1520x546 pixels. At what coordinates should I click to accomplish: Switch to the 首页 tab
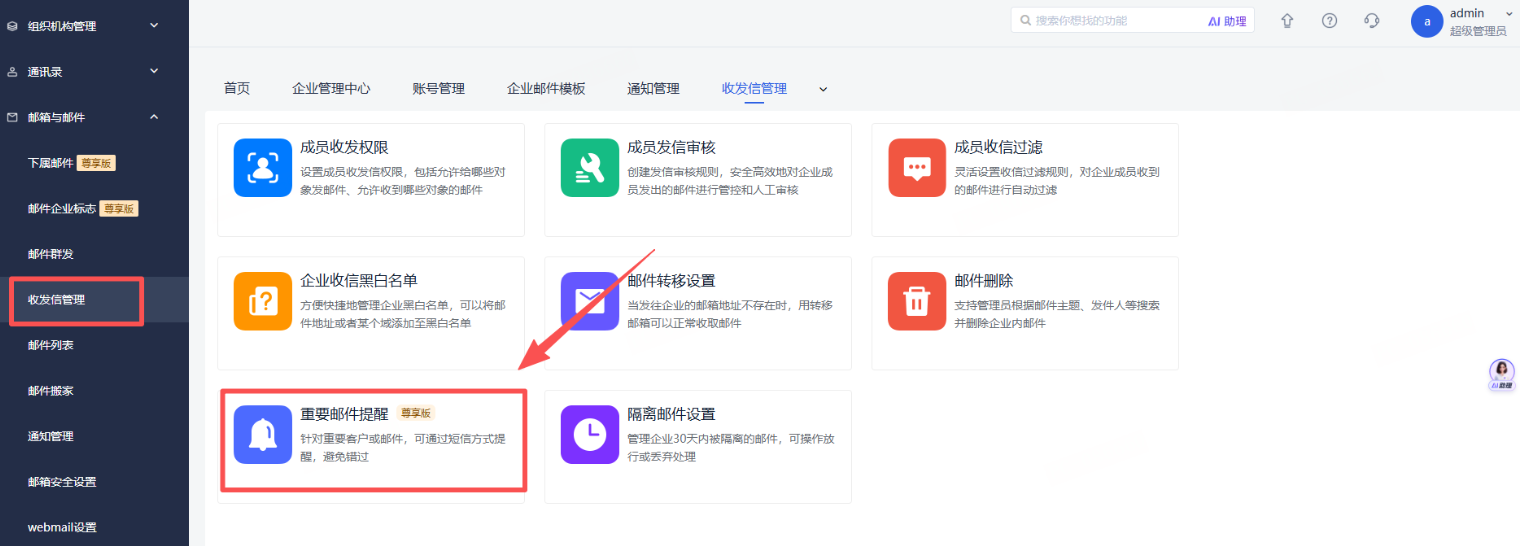pyautogui.click(x=237, y=88)
